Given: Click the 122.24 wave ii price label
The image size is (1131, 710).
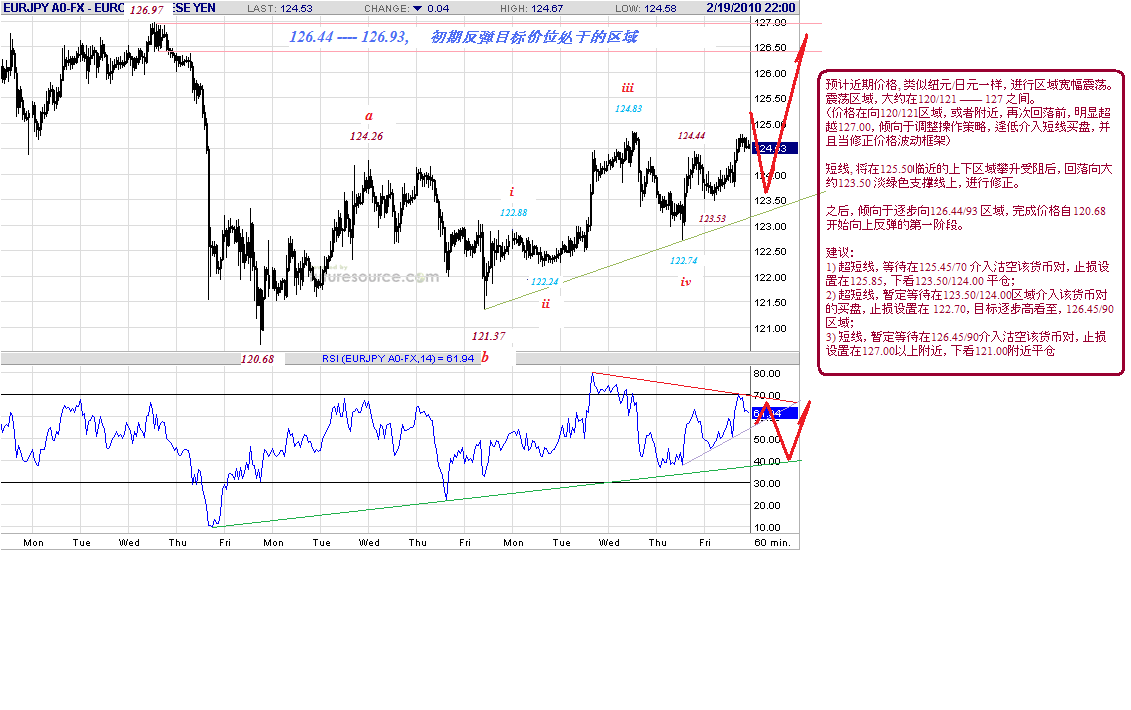Looking at the screenshot, I should 545,282.
